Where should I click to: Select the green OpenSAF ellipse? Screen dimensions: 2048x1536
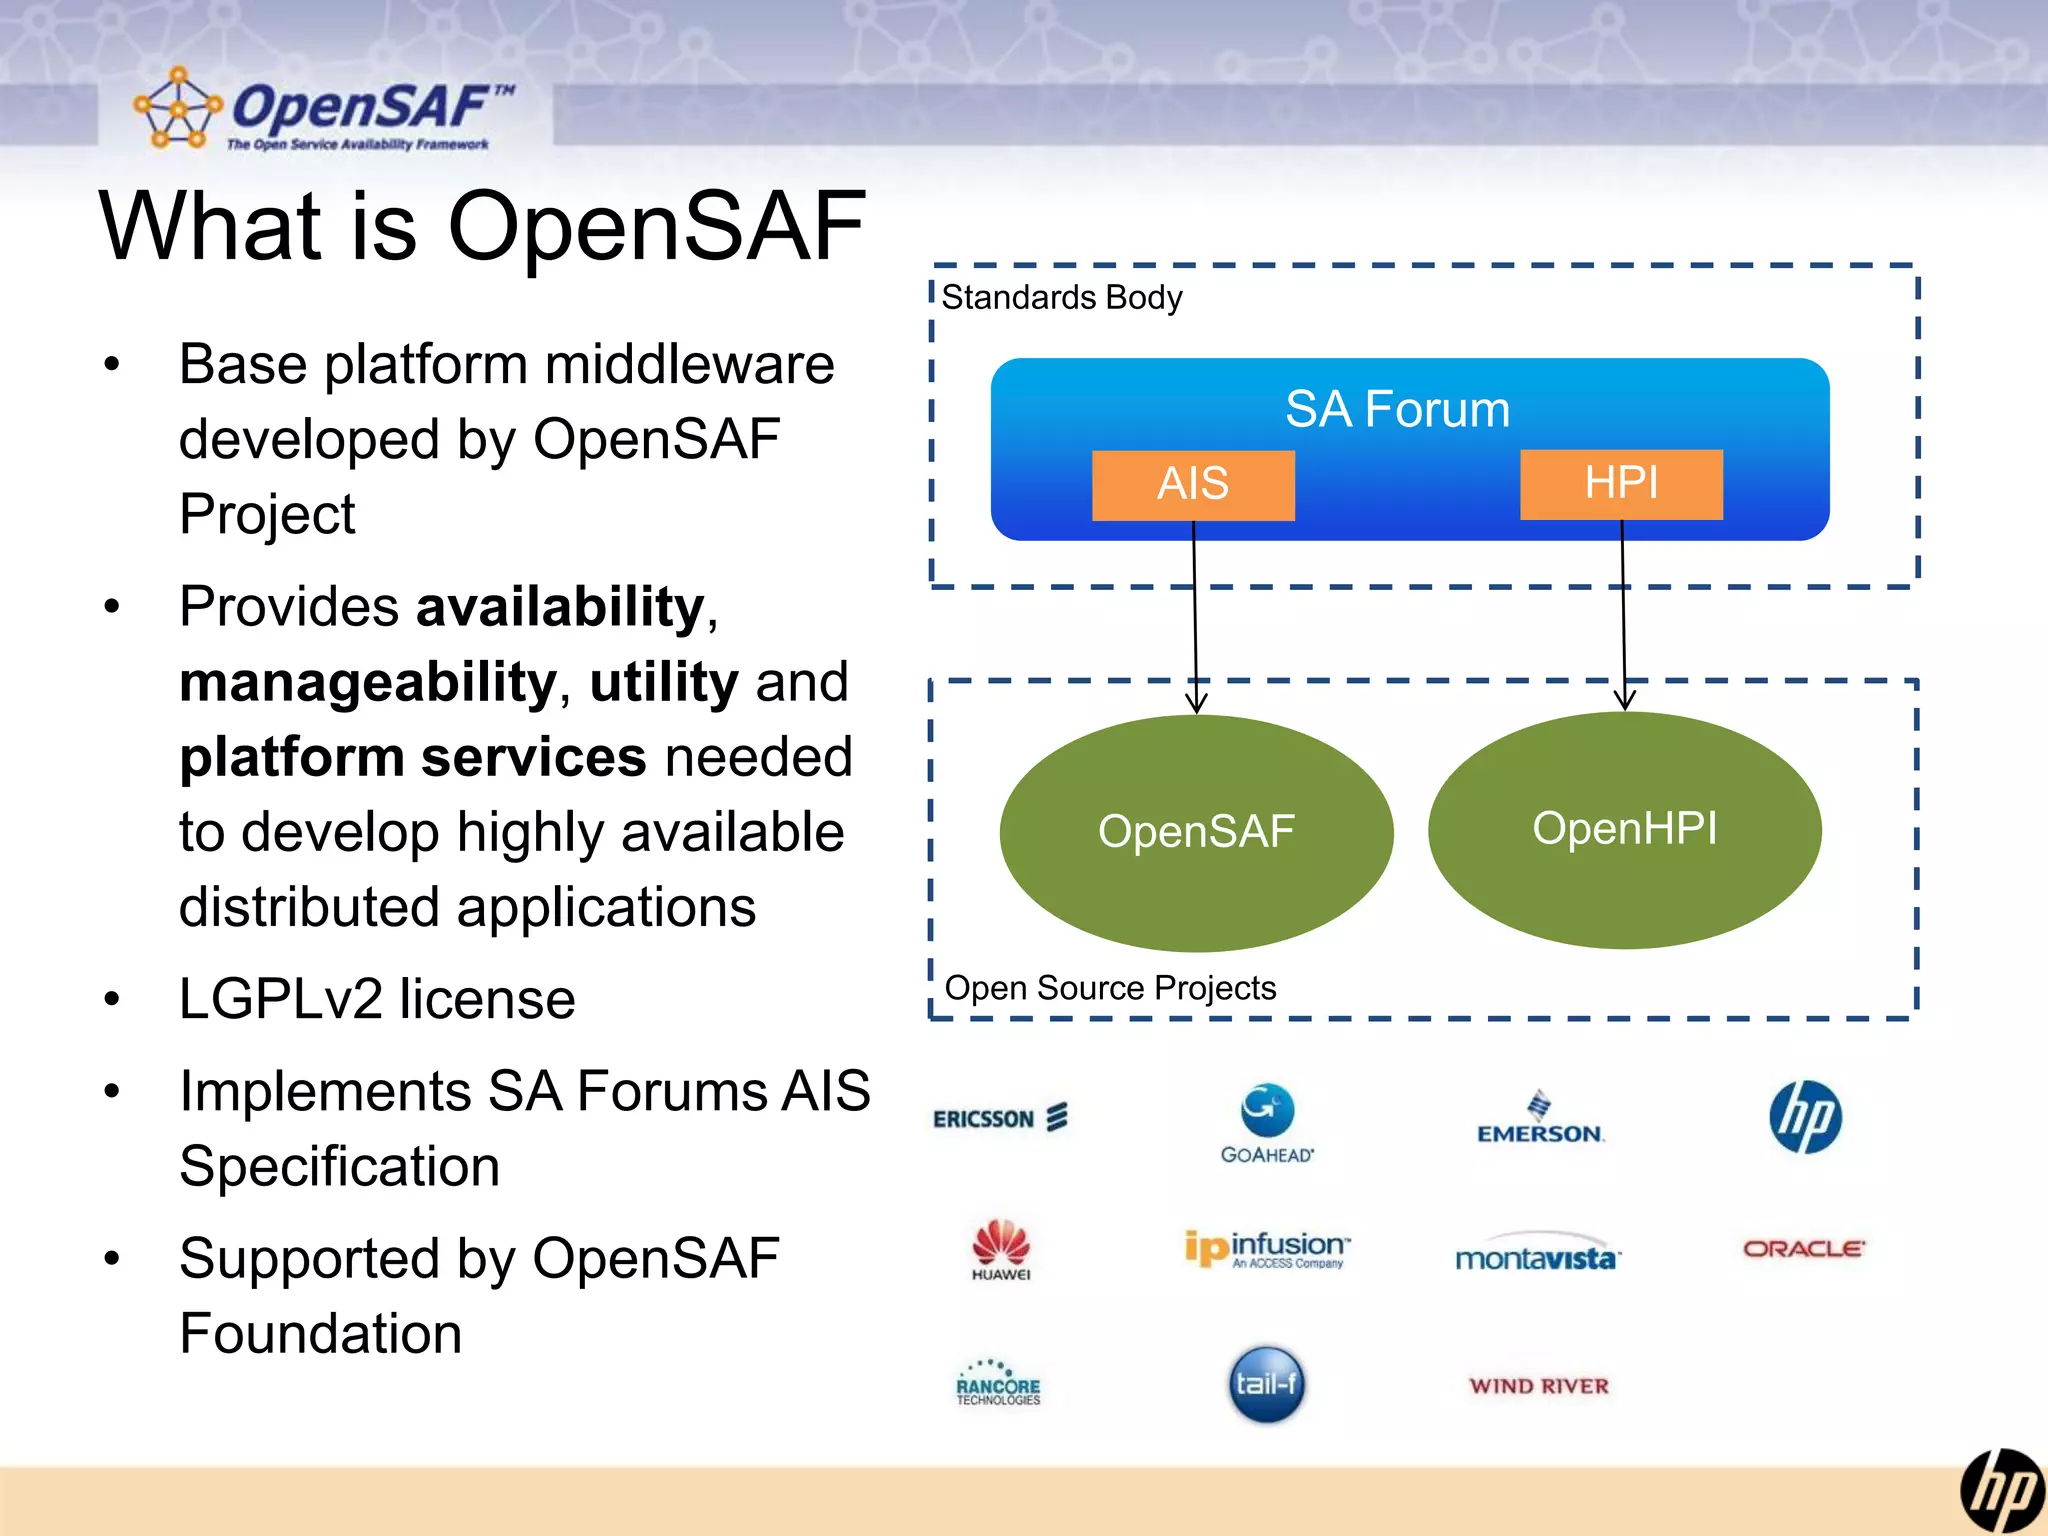point(1196,832)
